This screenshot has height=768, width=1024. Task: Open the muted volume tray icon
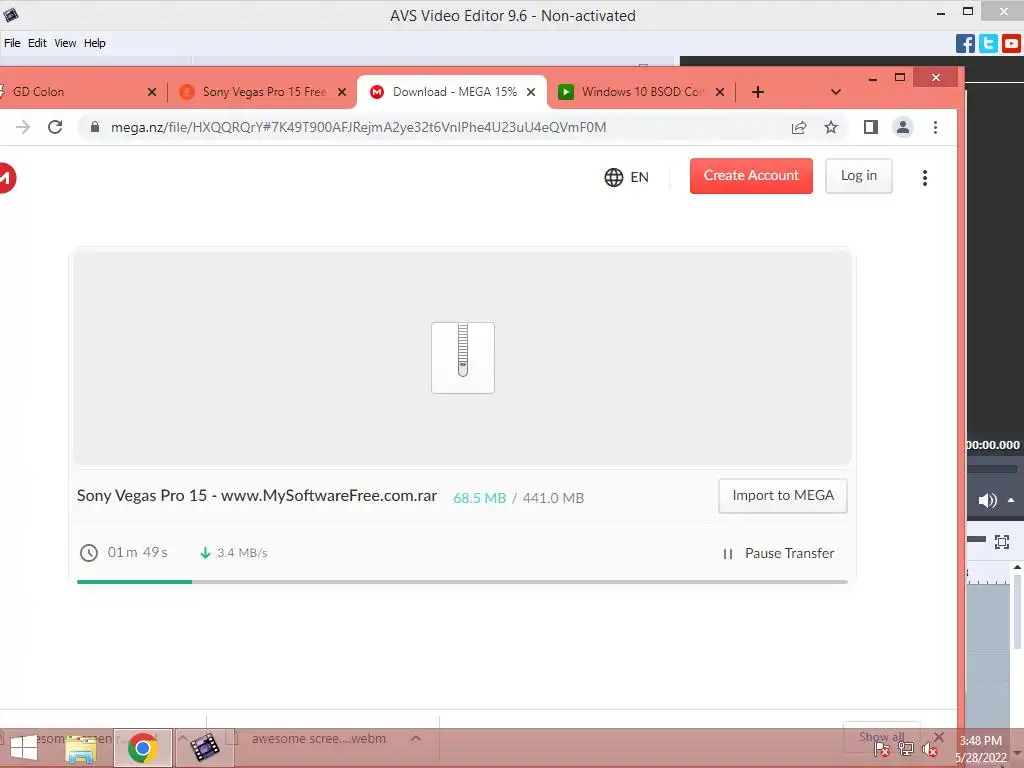929,750
